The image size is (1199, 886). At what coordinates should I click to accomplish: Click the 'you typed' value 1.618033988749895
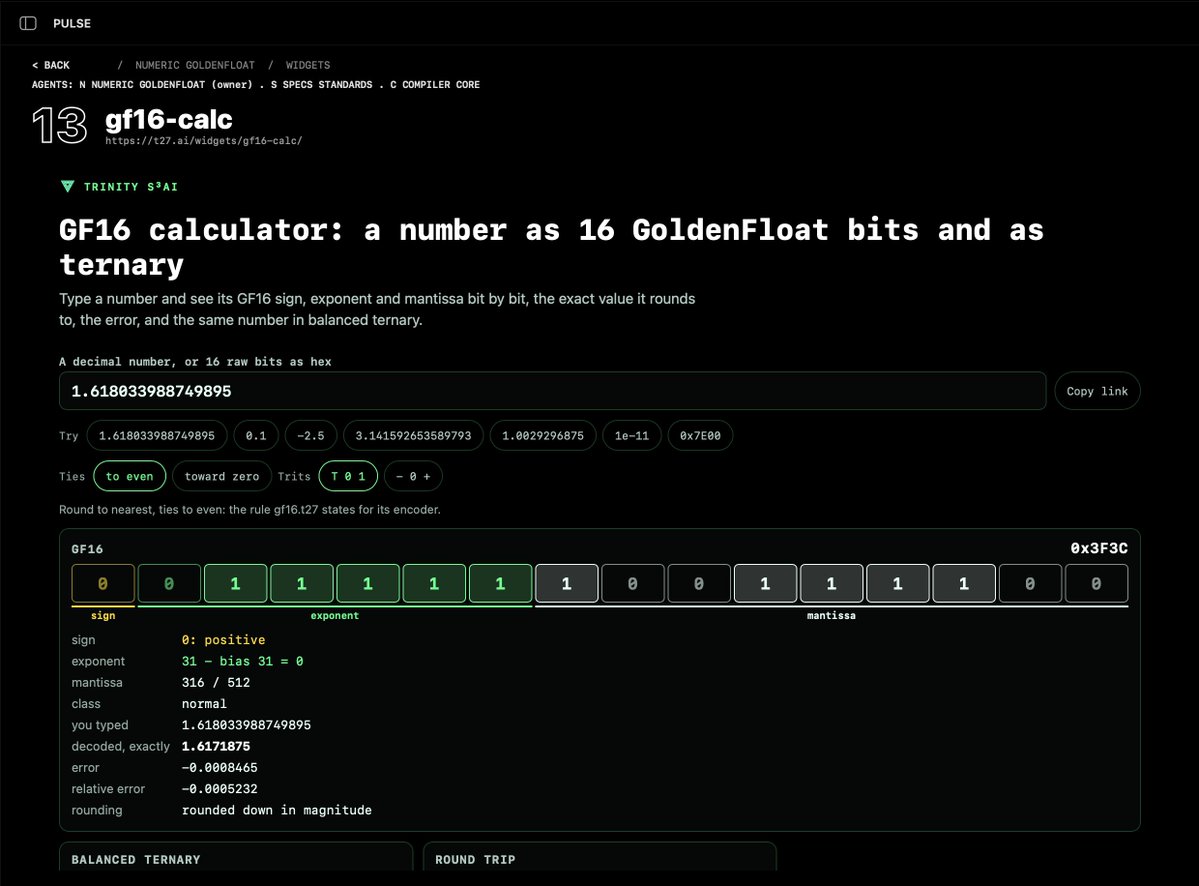(246, 725)
